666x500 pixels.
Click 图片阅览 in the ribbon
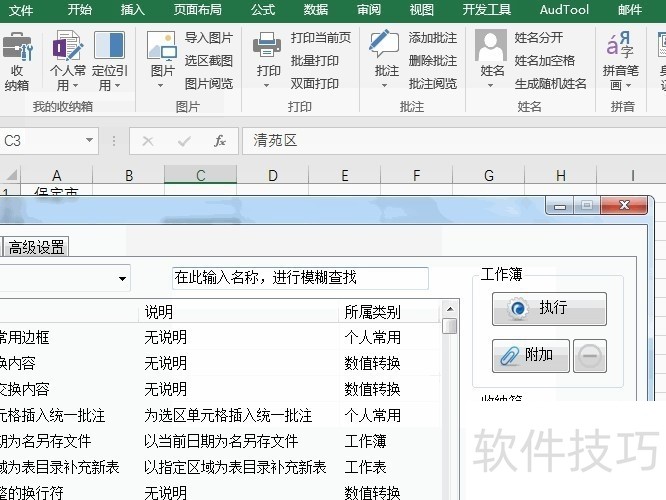tap(209, 84)
